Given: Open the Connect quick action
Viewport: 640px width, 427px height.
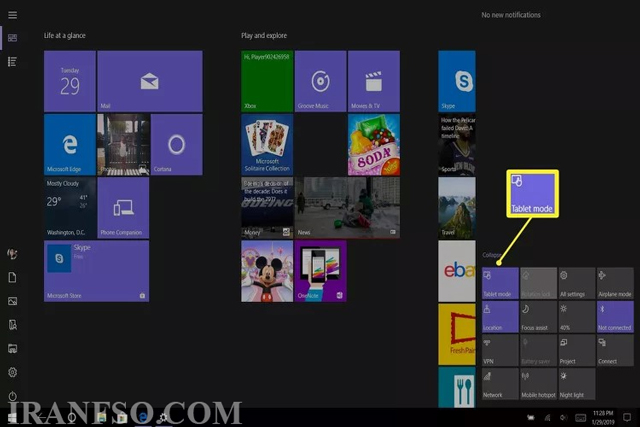Looking at the screenshot, I should (x=615, y=350).
